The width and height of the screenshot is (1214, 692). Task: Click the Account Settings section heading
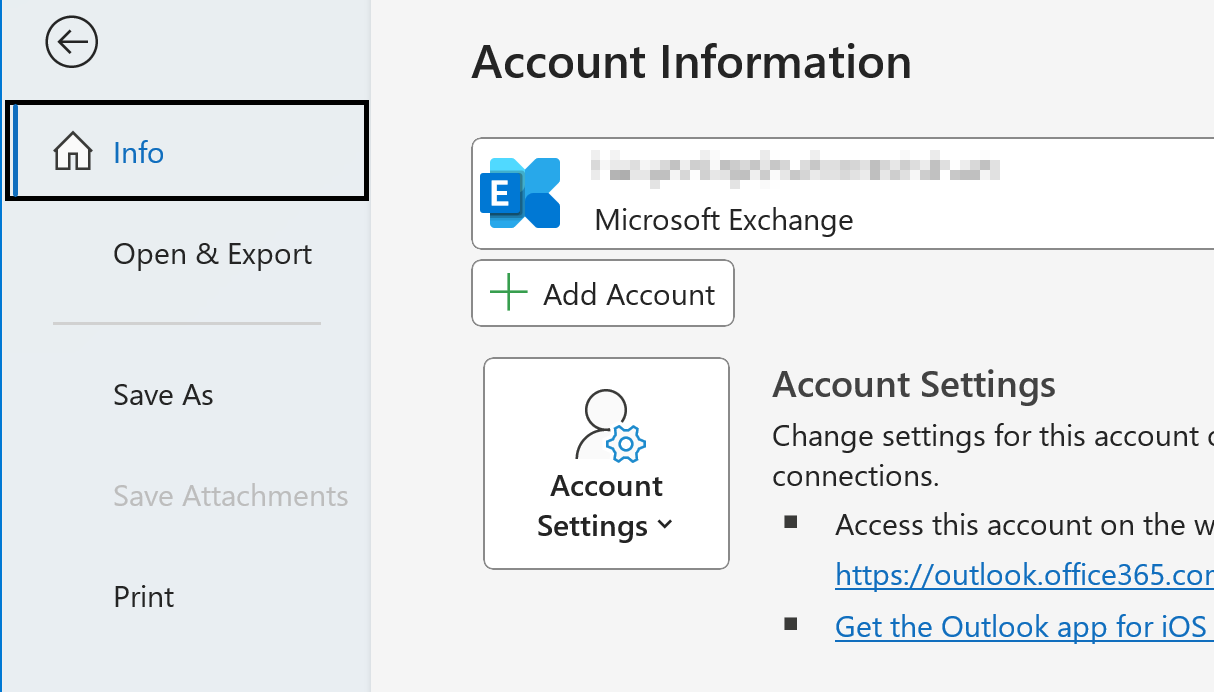pyautogui.click(x=914, y=384)
